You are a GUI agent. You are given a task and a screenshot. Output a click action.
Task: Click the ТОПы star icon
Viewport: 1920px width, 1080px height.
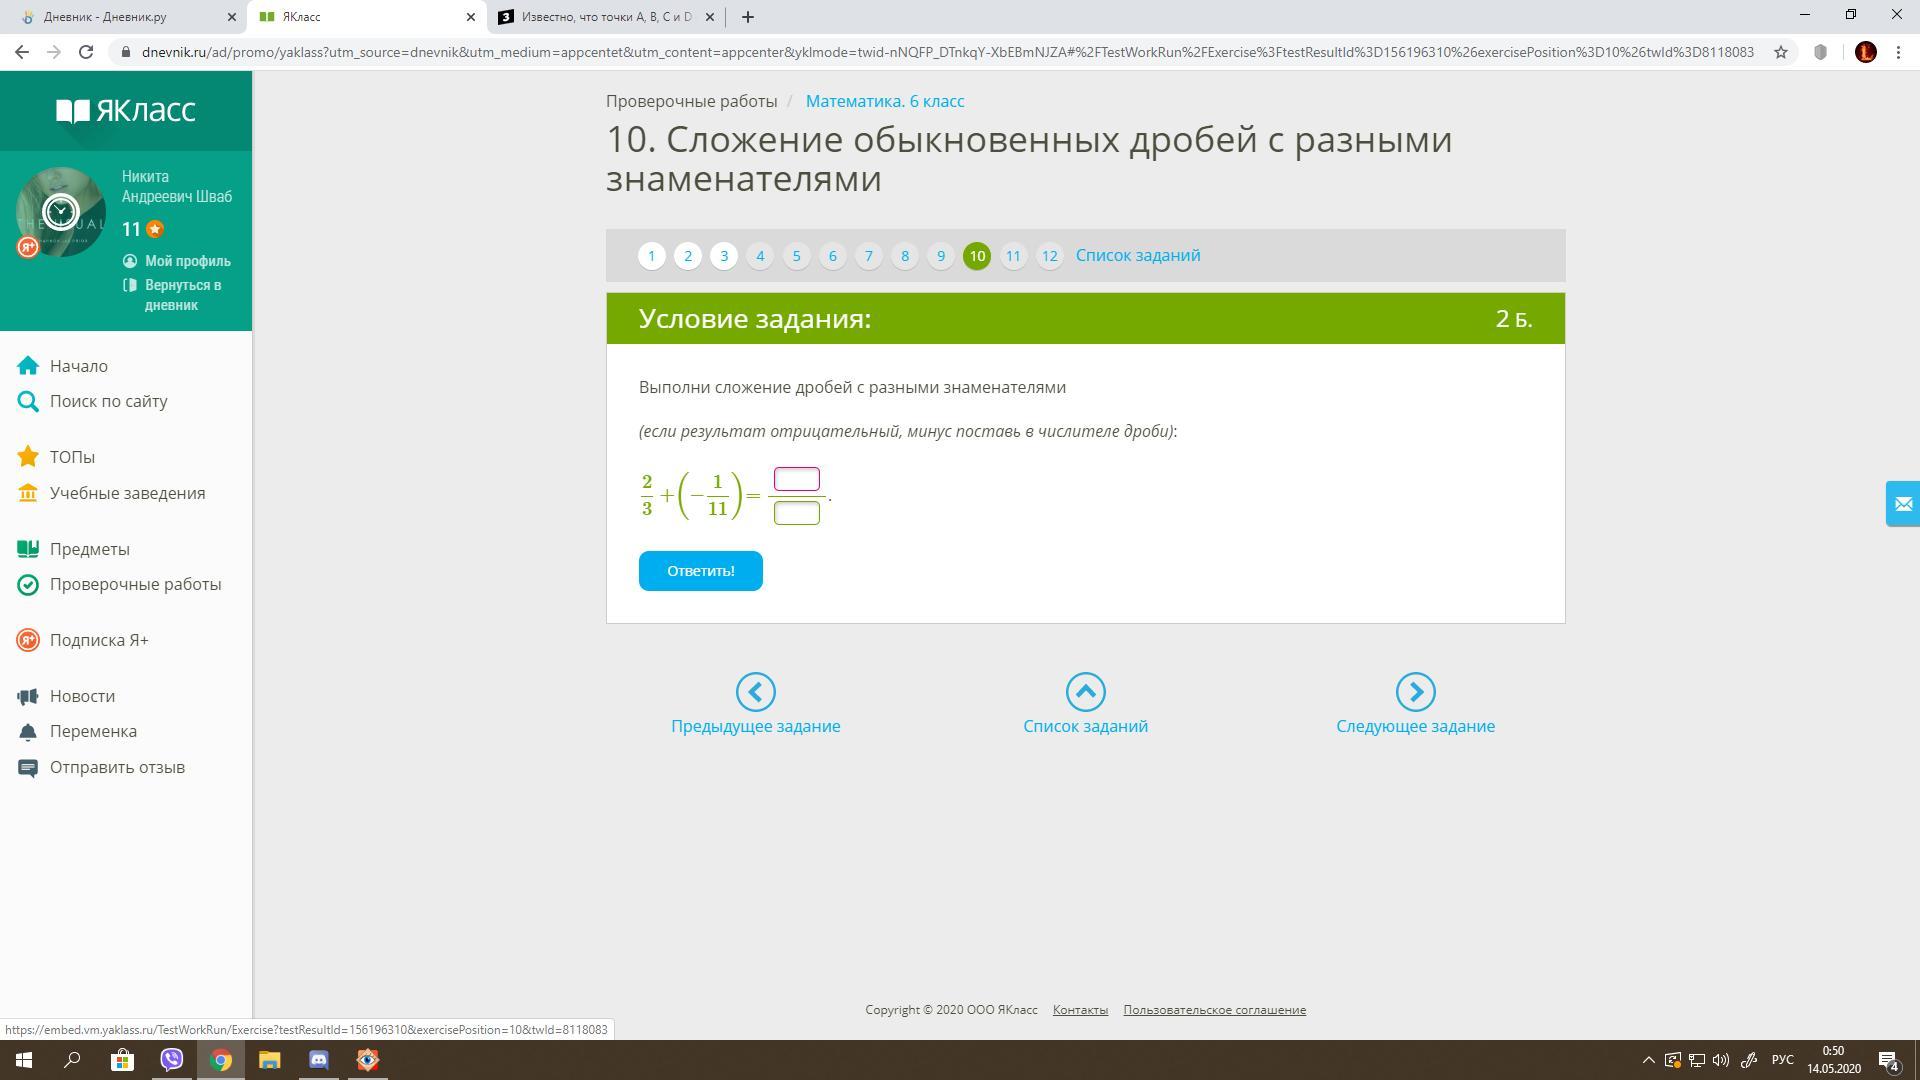tap(28, 457)
